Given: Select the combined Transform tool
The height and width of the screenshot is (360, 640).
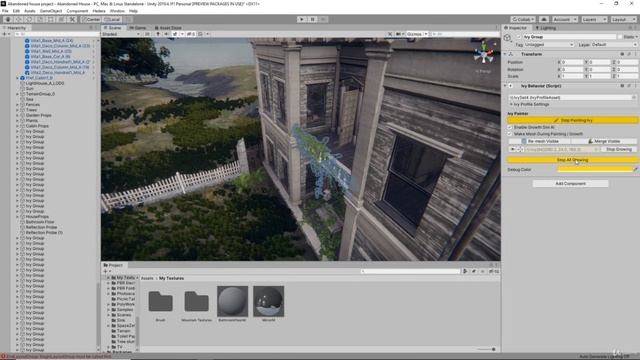Looking at the screenshot, I should (62, 19).
